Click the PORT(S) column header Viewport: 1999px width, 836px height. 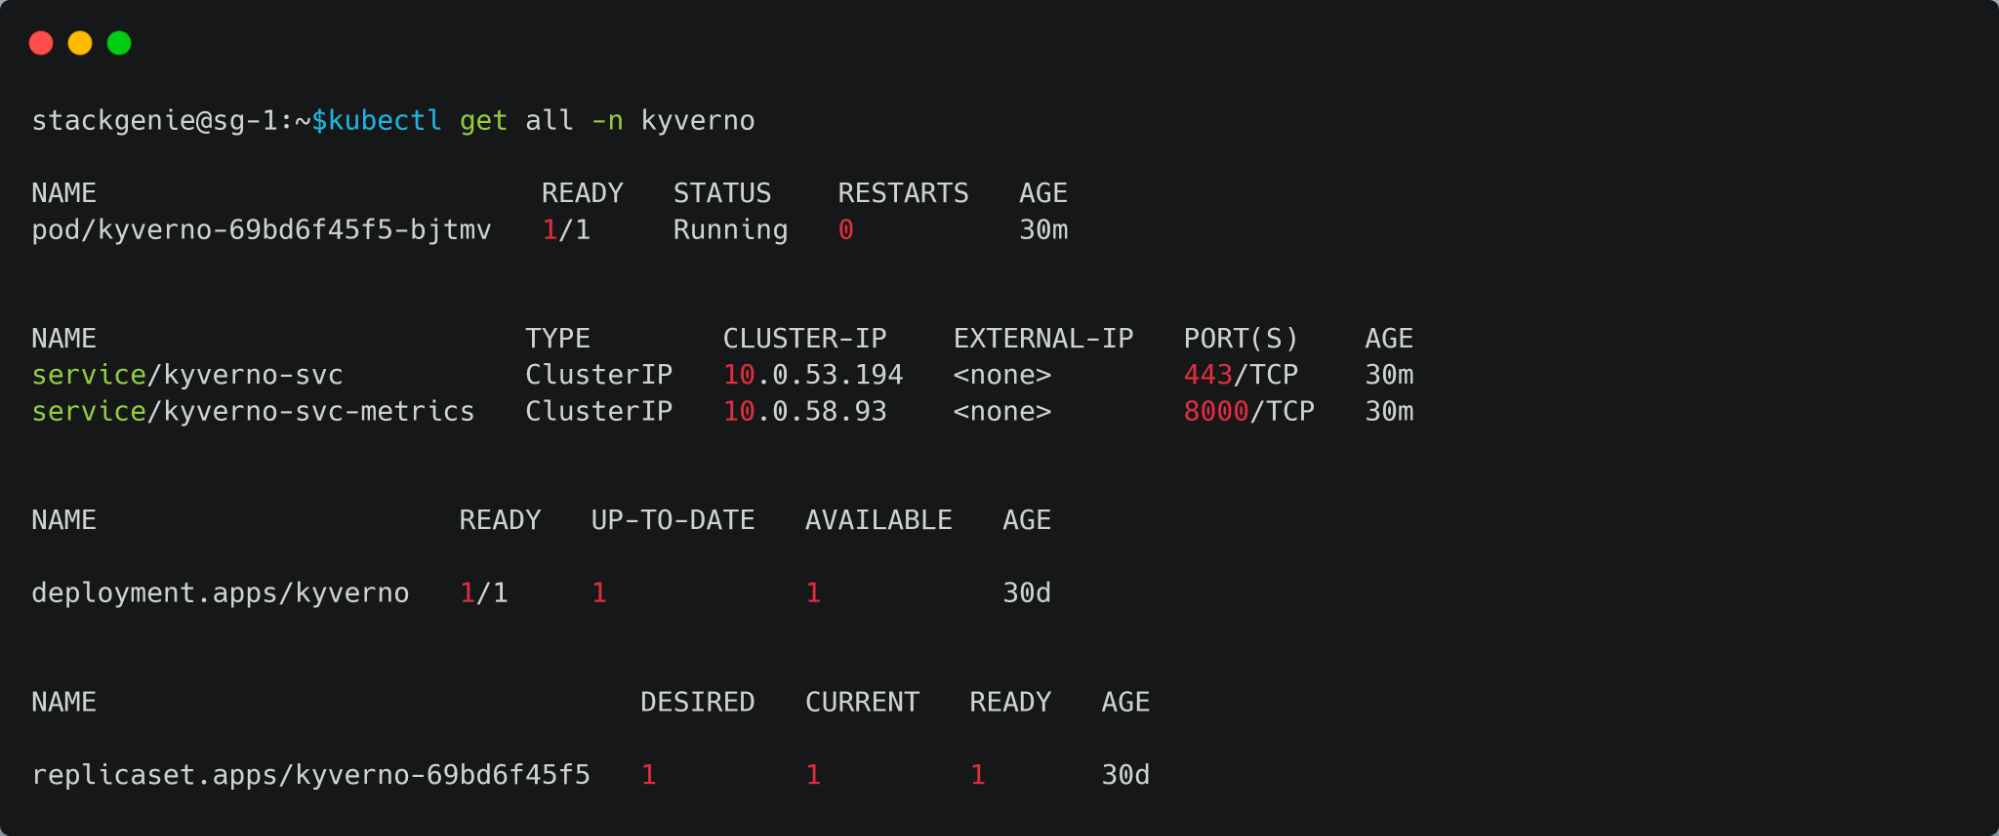[x=1241, y=339]
